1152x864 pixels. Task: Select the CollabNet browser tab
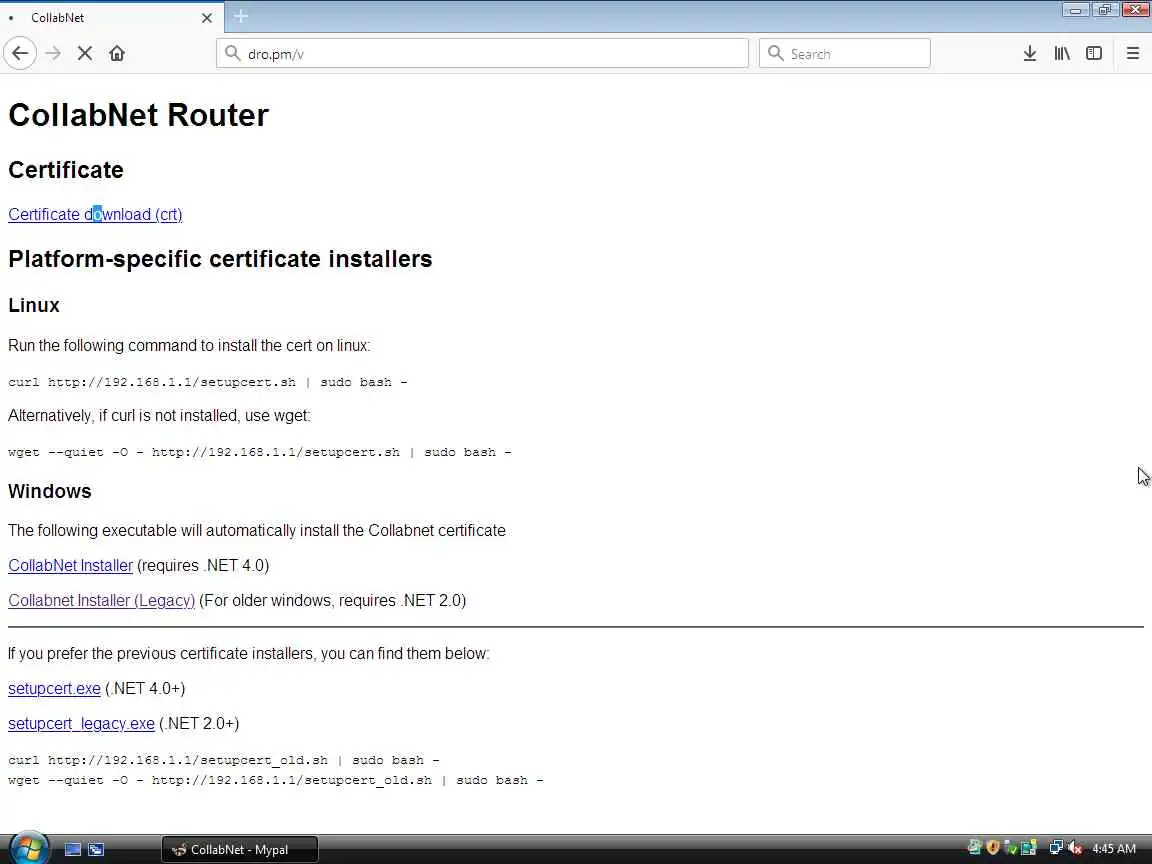tap(112, 18)
